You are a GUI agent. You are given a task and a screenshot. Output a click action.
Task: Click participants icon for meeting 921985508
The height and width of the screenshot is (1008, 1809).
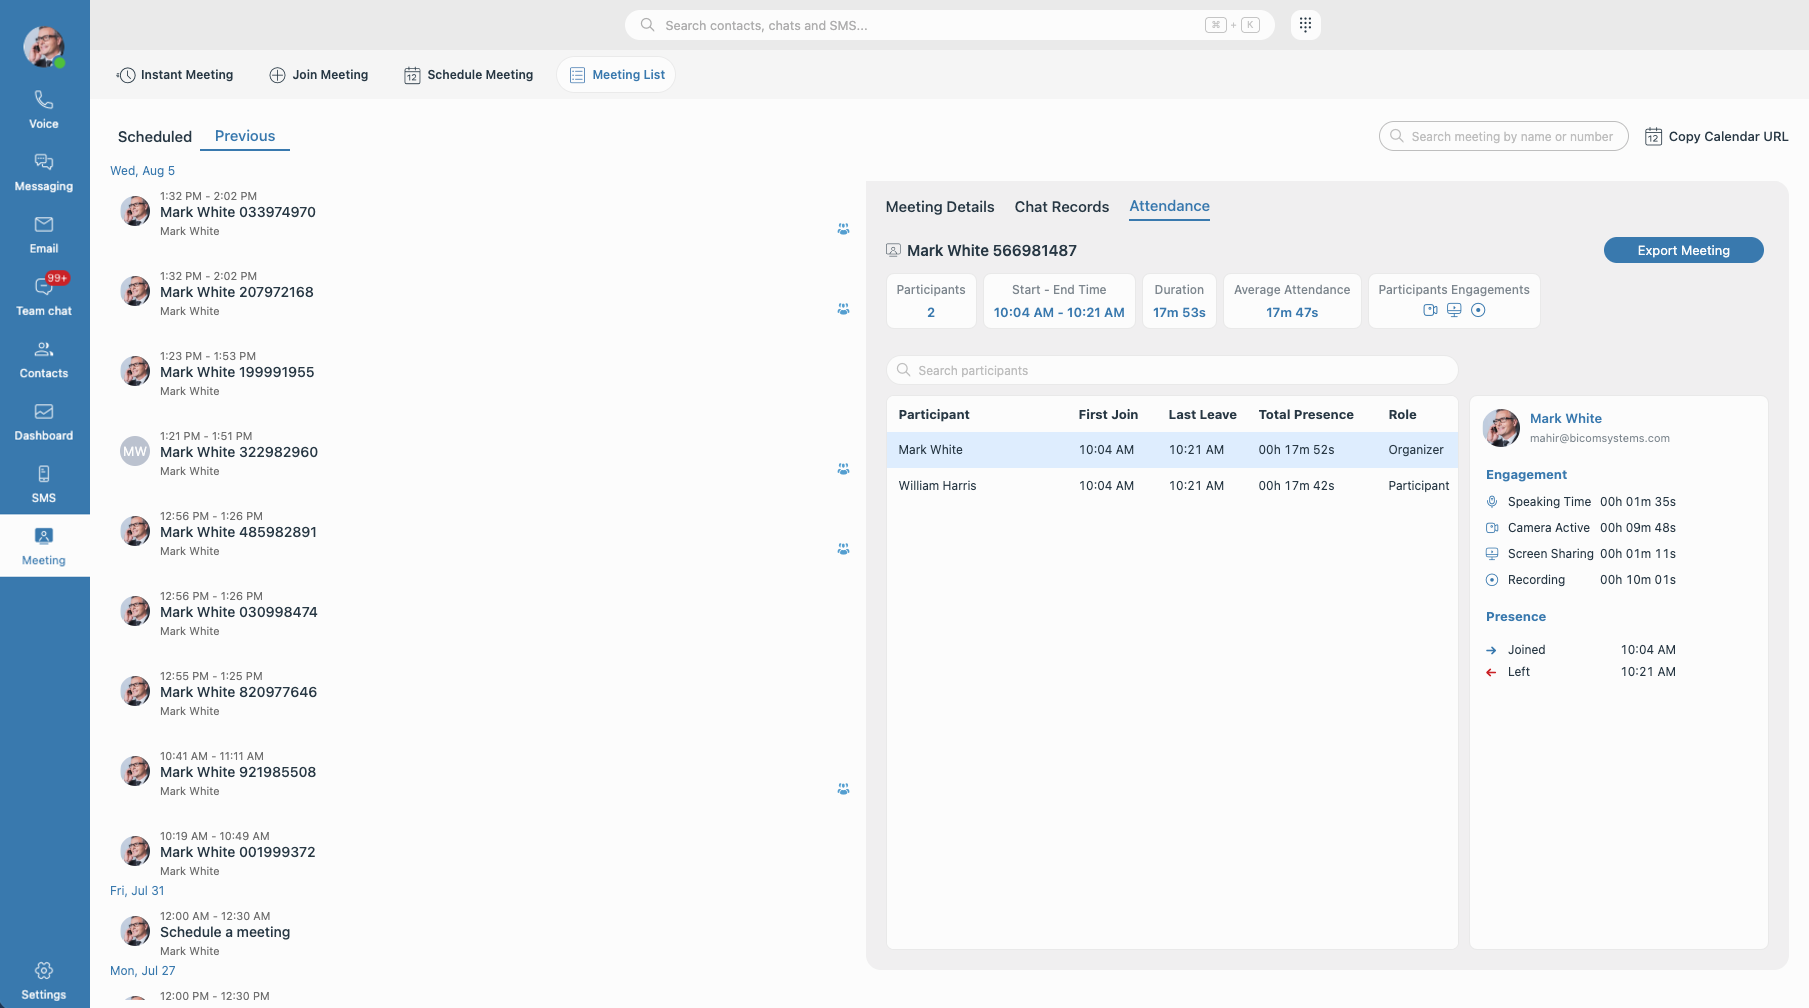pyautogui.click(x=843, y=789)
